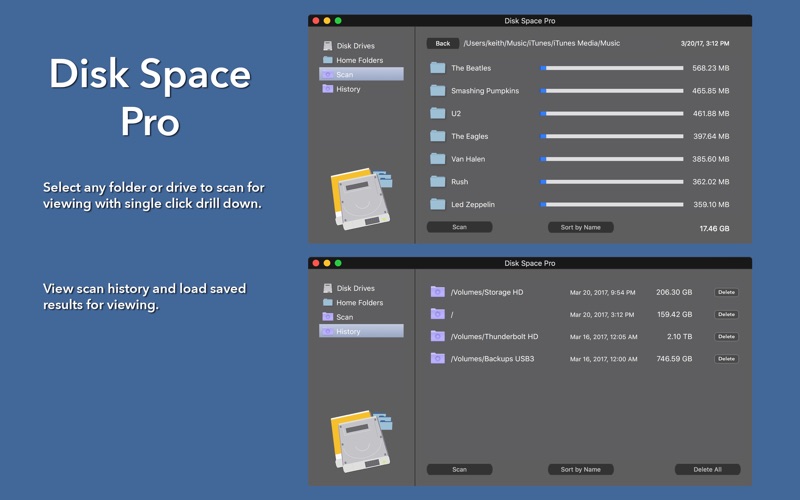Click the /Volumes/Backups USB3 path text
Image resolution: width=800 pixels, height=500 pixels.
(492, 359)
